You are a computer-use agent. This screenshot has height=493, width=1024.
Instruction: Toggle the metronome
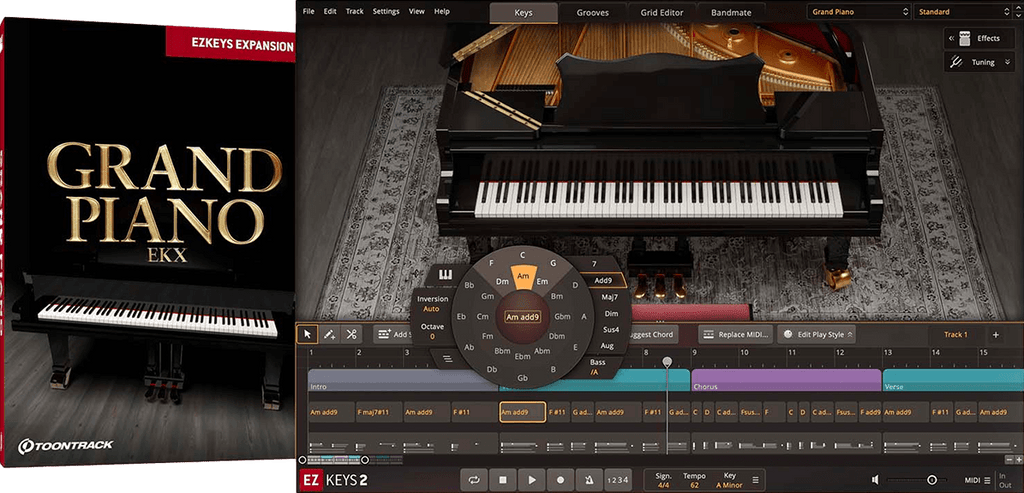(589, 480)
